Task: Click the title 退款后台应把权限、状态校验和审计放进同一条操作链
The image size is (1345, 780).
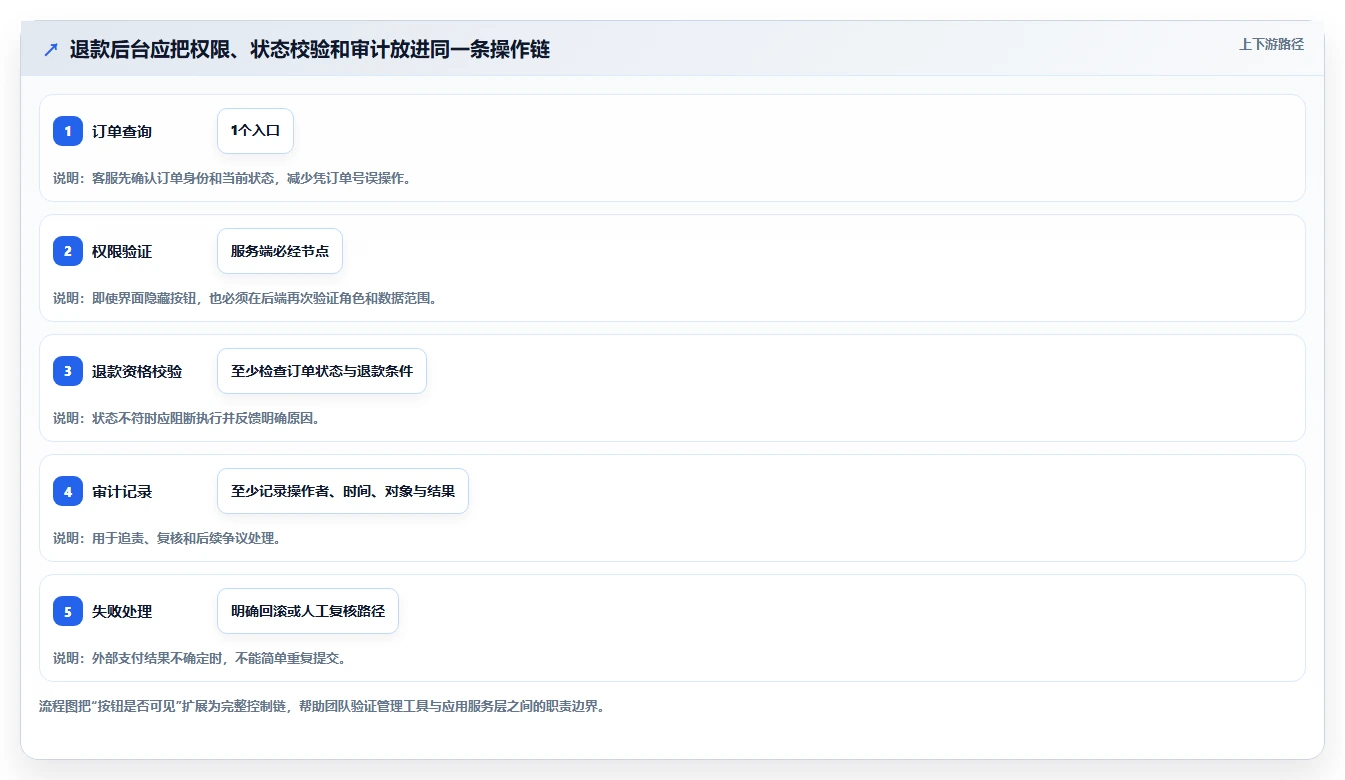Action: click(x=310, y=49)
